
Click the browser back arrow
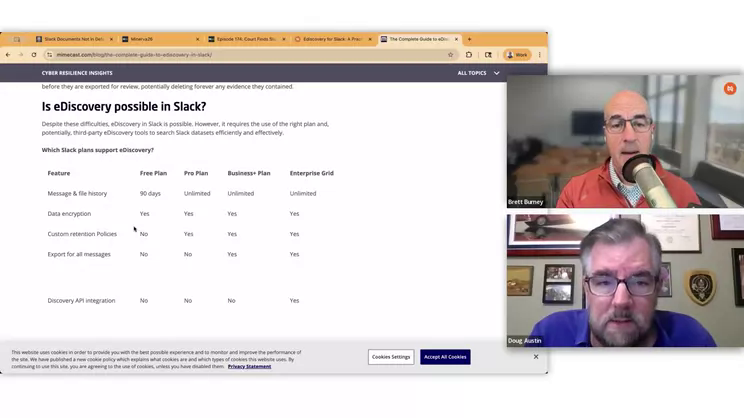pos(8,55)
